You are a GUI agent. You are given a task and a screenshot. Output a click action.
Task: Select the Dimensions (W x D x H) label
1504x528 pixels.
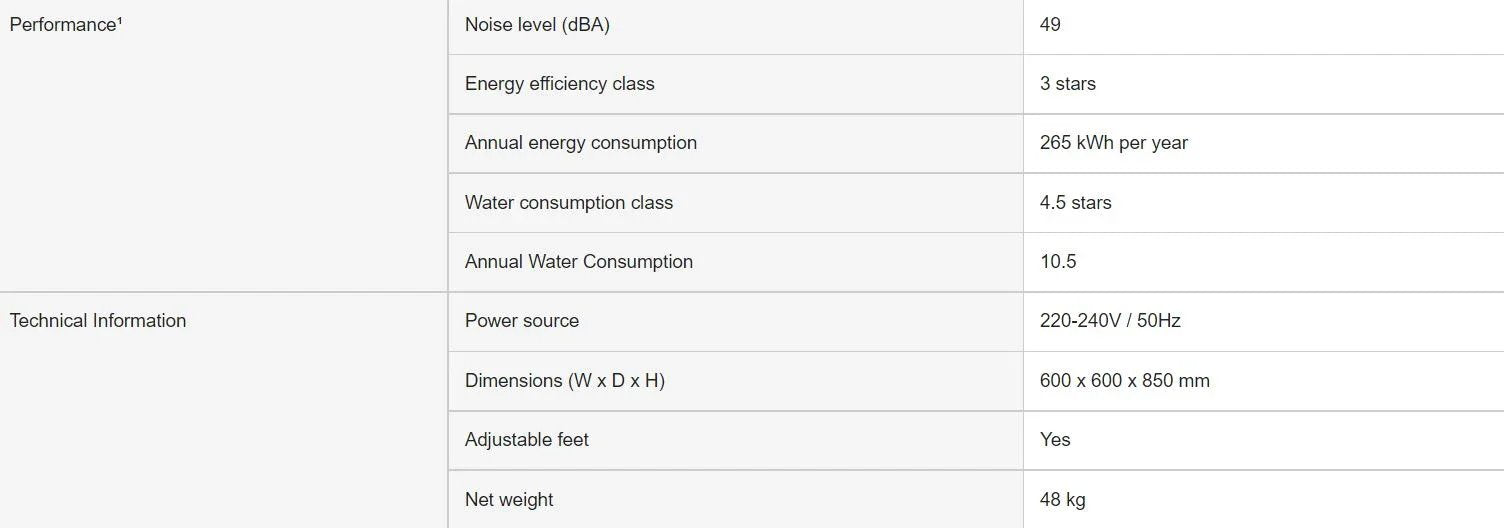[564, 381]
